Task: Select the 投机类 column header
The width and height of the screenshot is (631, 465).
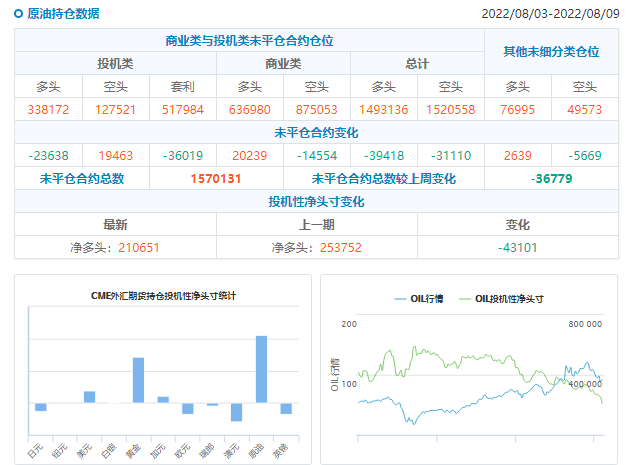Action: coord(115,63)
